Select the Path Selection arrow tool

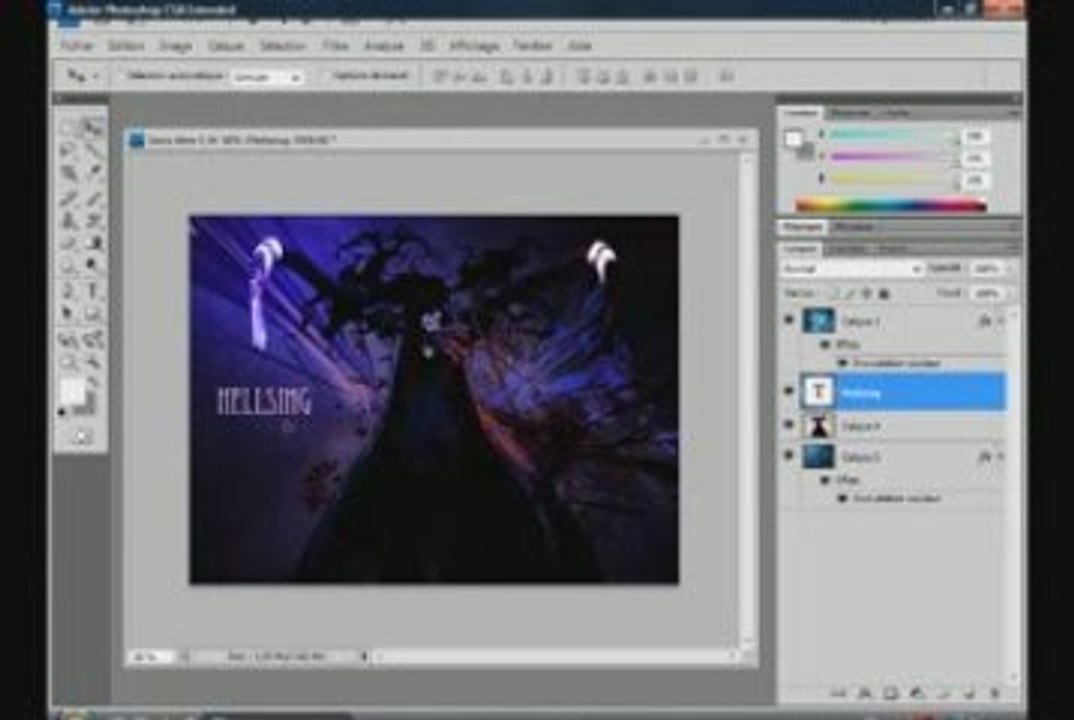coord(68,314)
